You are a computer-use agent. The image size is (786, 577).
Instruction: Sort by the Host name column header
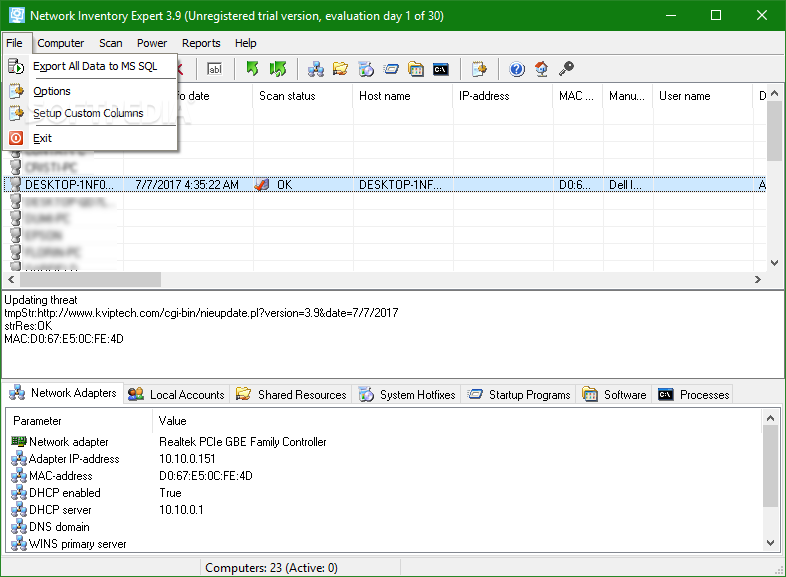coord(403,96)
